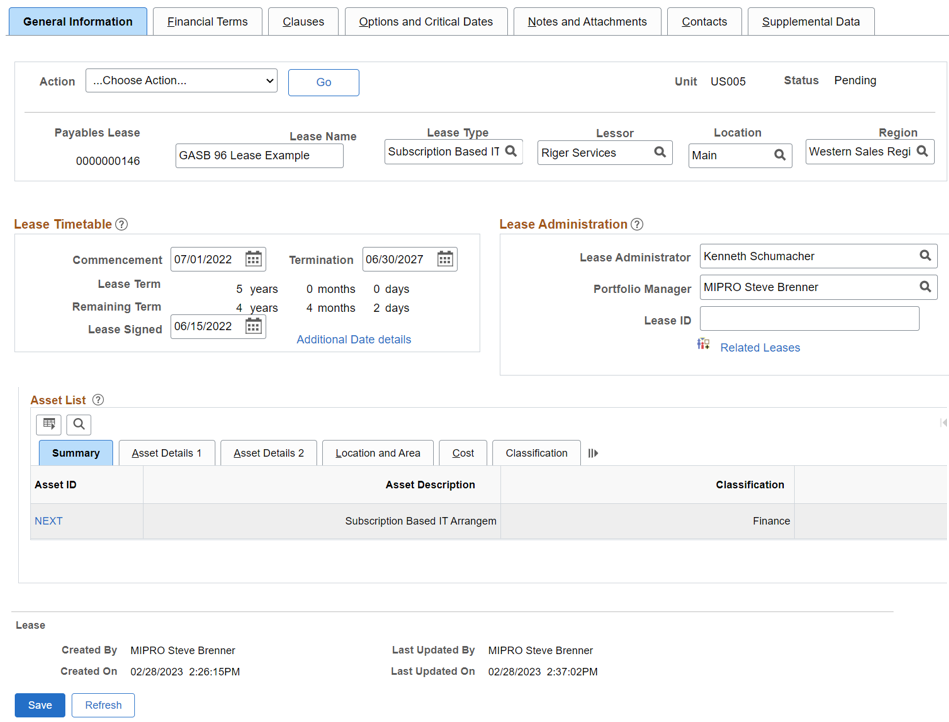Screen dimensions: 949x722
Task: Show all Asset List columns
Action: click(x=593, y=453)
